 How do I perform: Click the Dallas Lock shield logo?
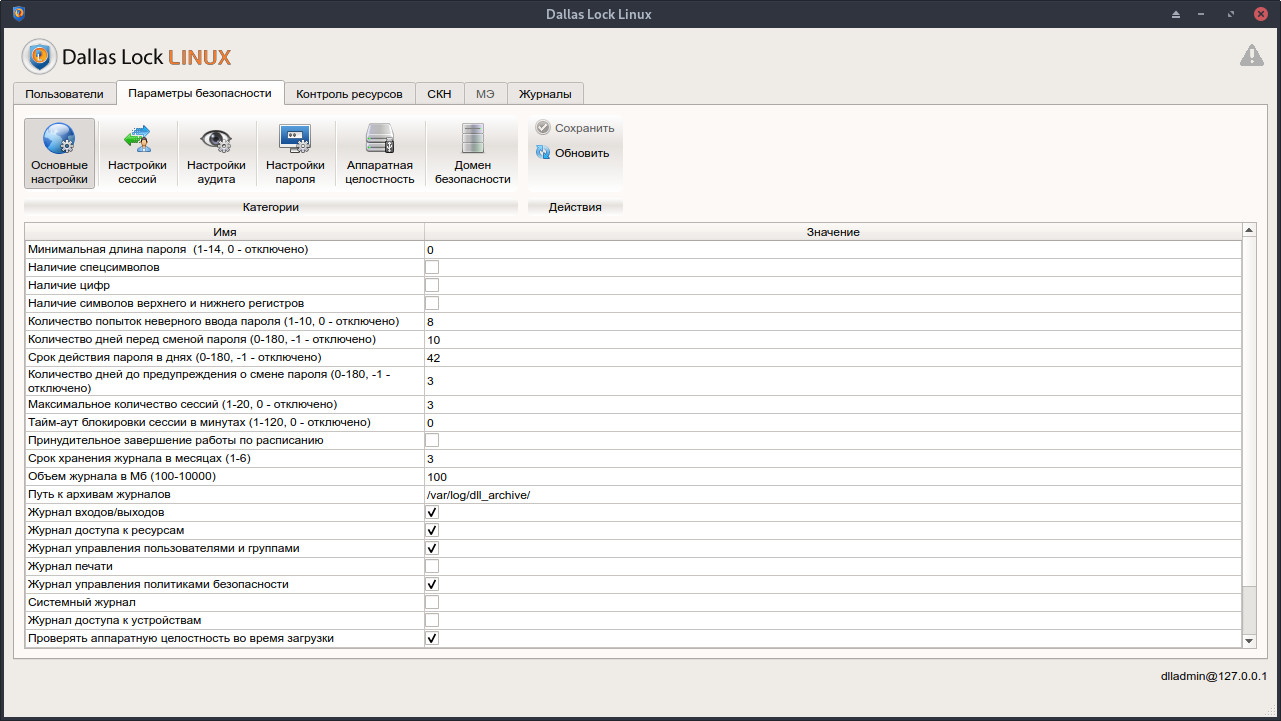(39, 56)
